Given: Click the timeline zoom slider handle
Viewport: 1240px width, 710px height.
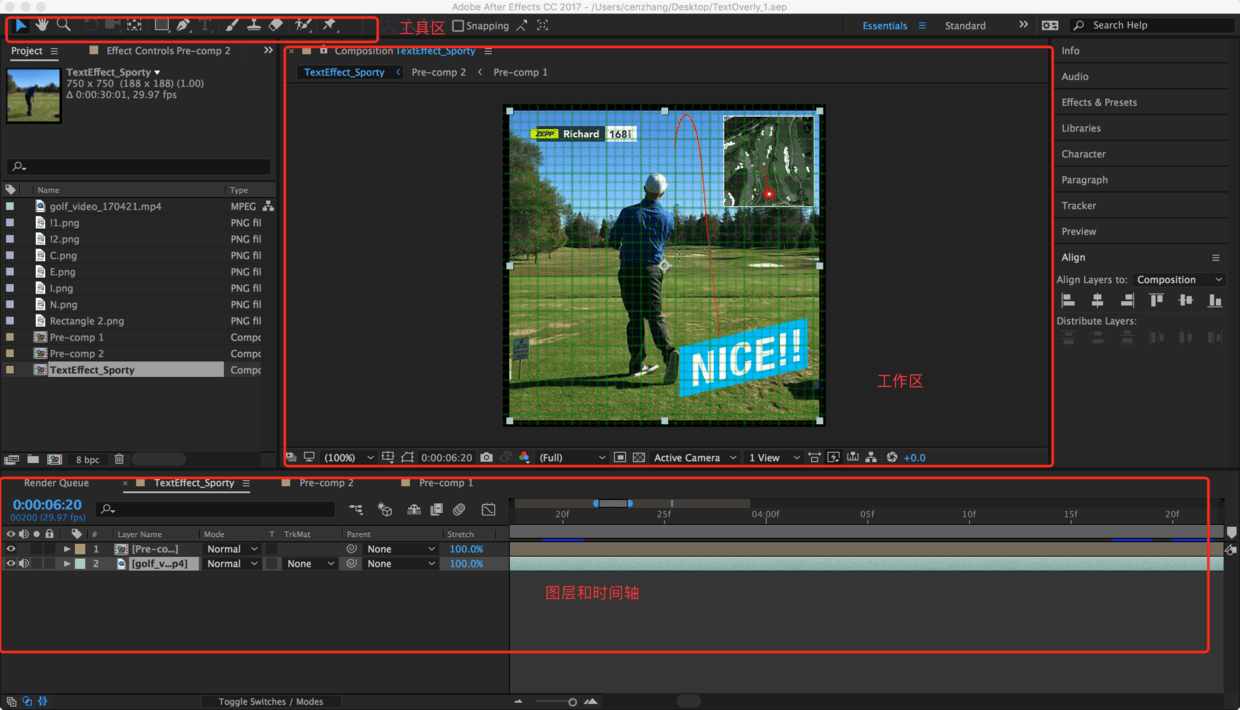Looking at the screenshot, I should (572, 702).
